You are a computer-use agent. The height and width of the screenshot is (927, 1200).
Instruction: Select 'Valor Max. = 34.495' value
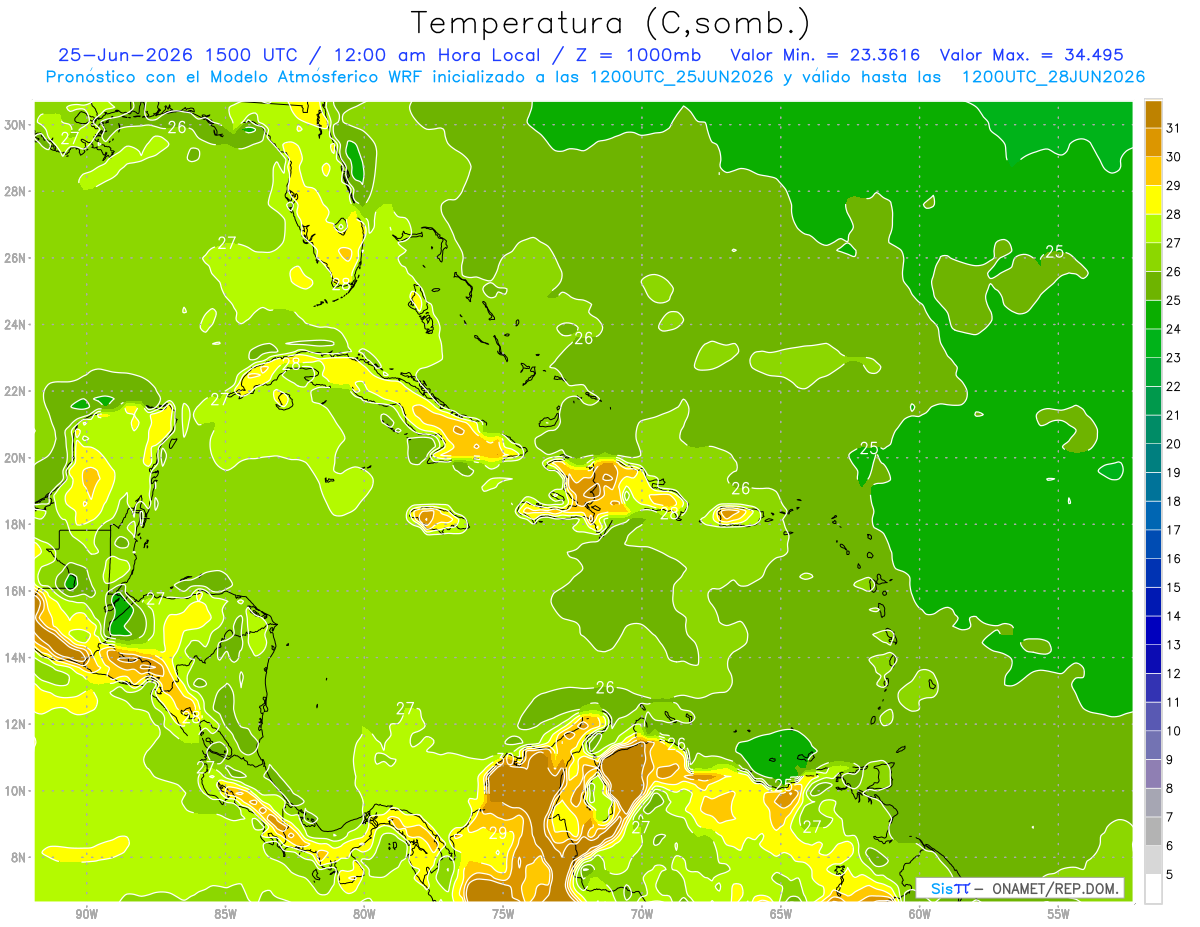1032,55
